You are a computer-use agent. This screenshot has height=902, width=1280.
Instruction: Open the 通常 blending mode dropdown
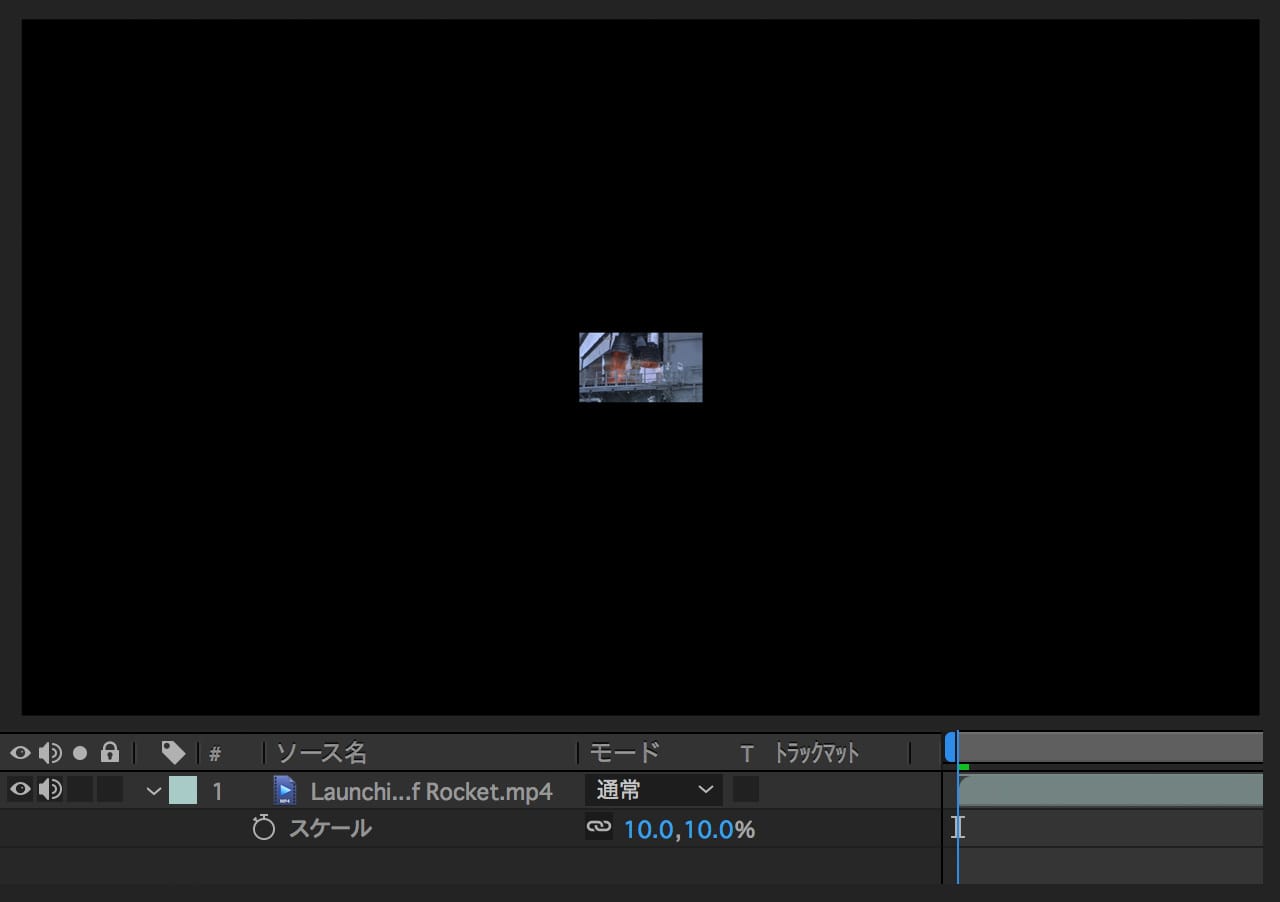click(652, 790)
